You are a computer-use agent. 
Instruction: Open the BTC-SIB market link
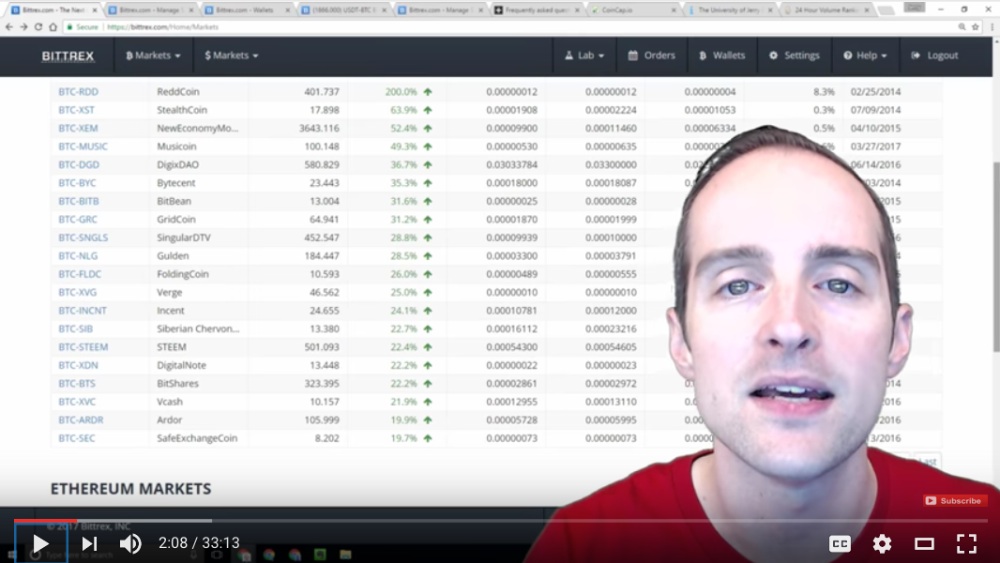(x=75, y=329)
